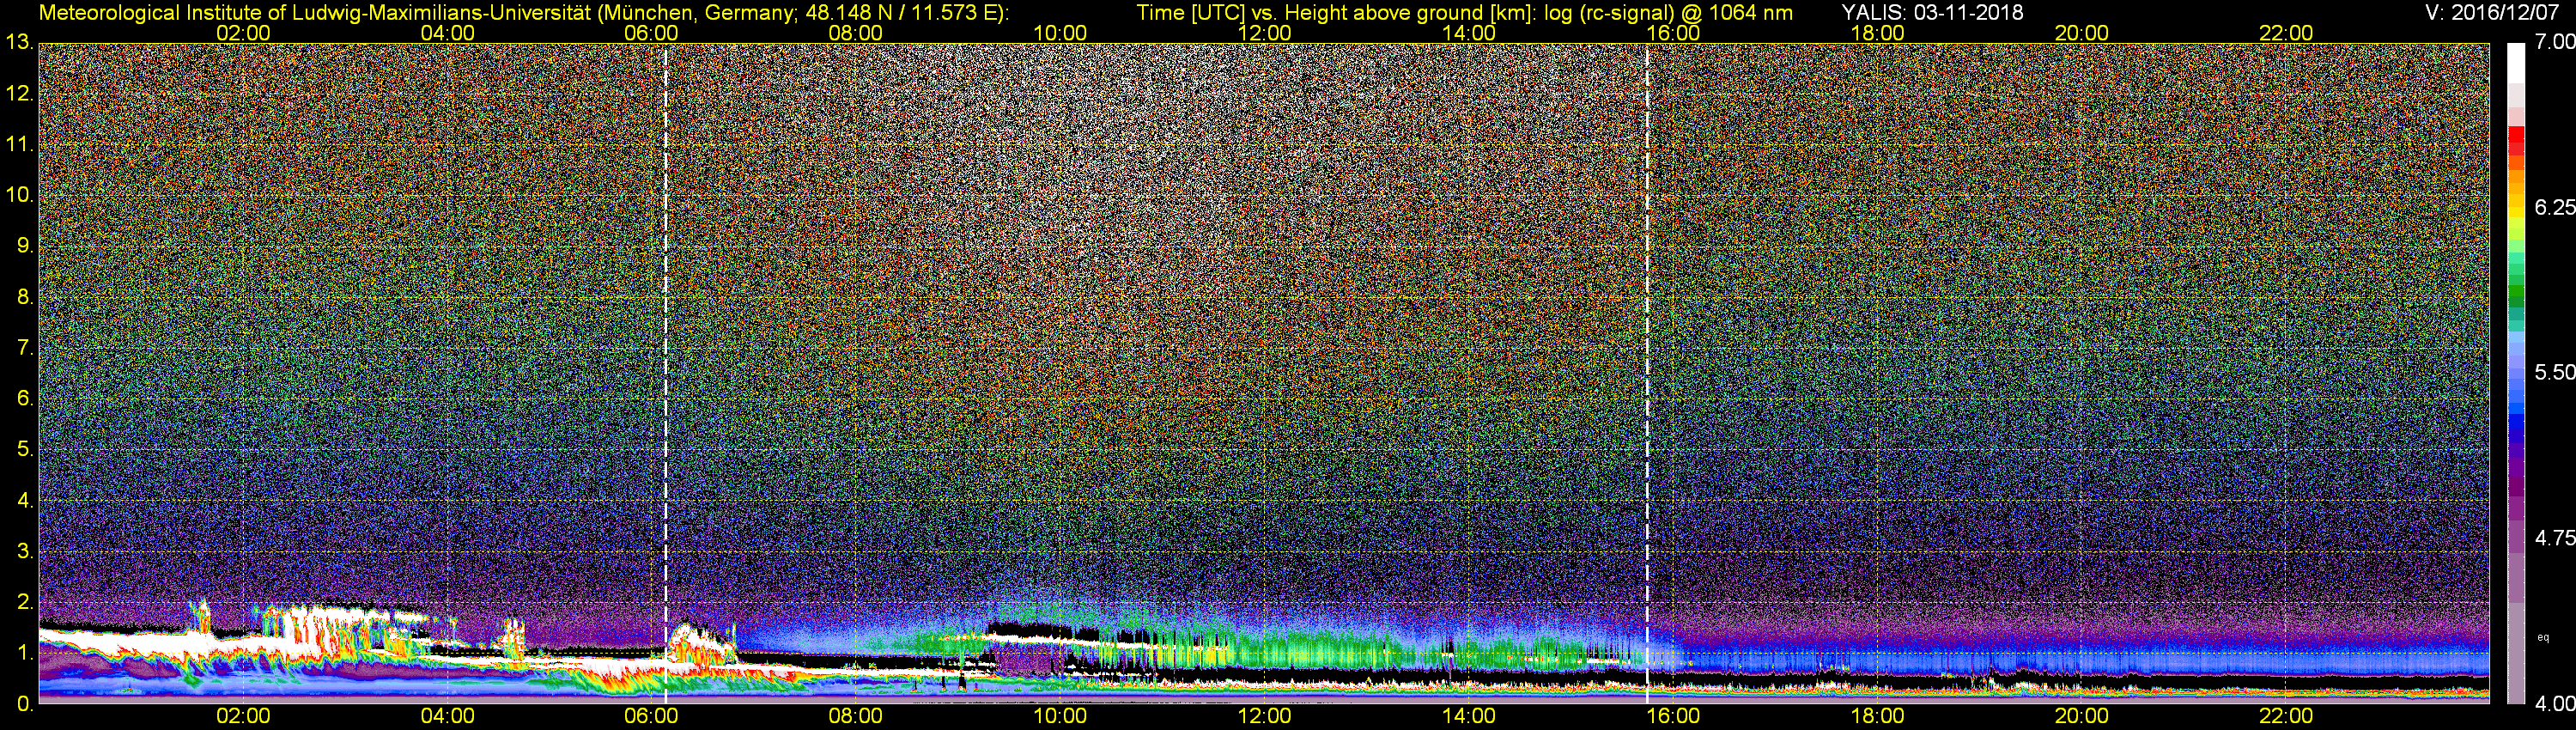The width and height of the screenshot is (2576, 730).
Task: Click the 5 km height axis label
Action: click(x=25, y=449)
